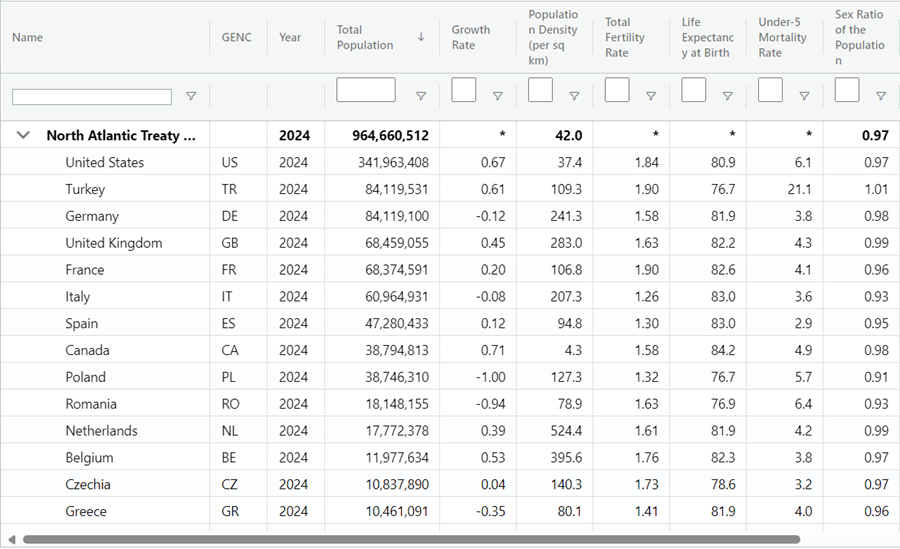Image resolution: width=900 pixels, height=549 pixels.
Task: Open the Life Expectancy filter funnel icon
Action: click(727, 96)
